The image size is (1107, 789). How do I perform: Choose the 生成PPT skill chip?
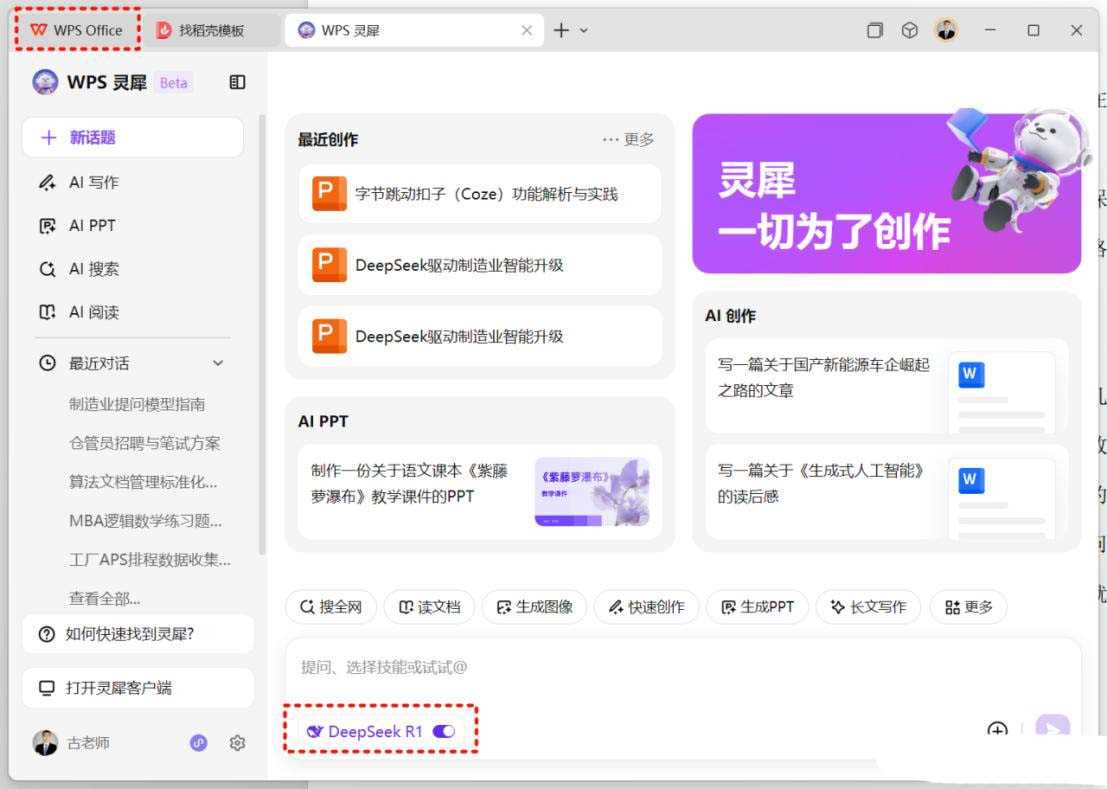click(x=758, y=607)
